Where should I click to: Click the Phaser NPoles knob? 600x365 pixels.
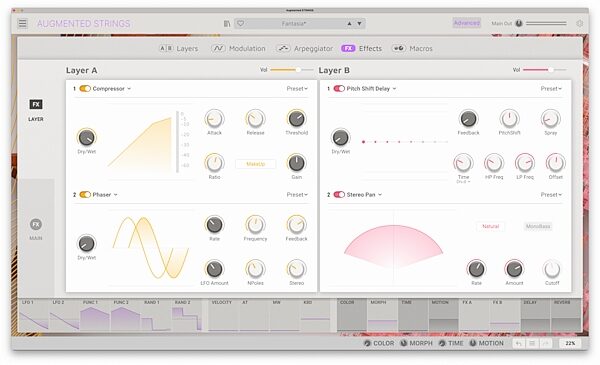(255, 269)
